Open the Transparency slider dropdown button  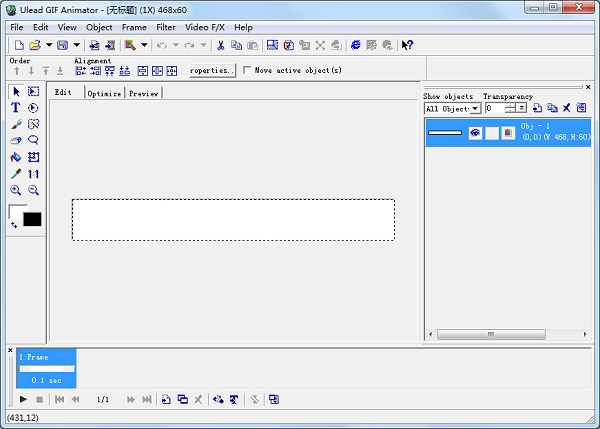point(521,108)
